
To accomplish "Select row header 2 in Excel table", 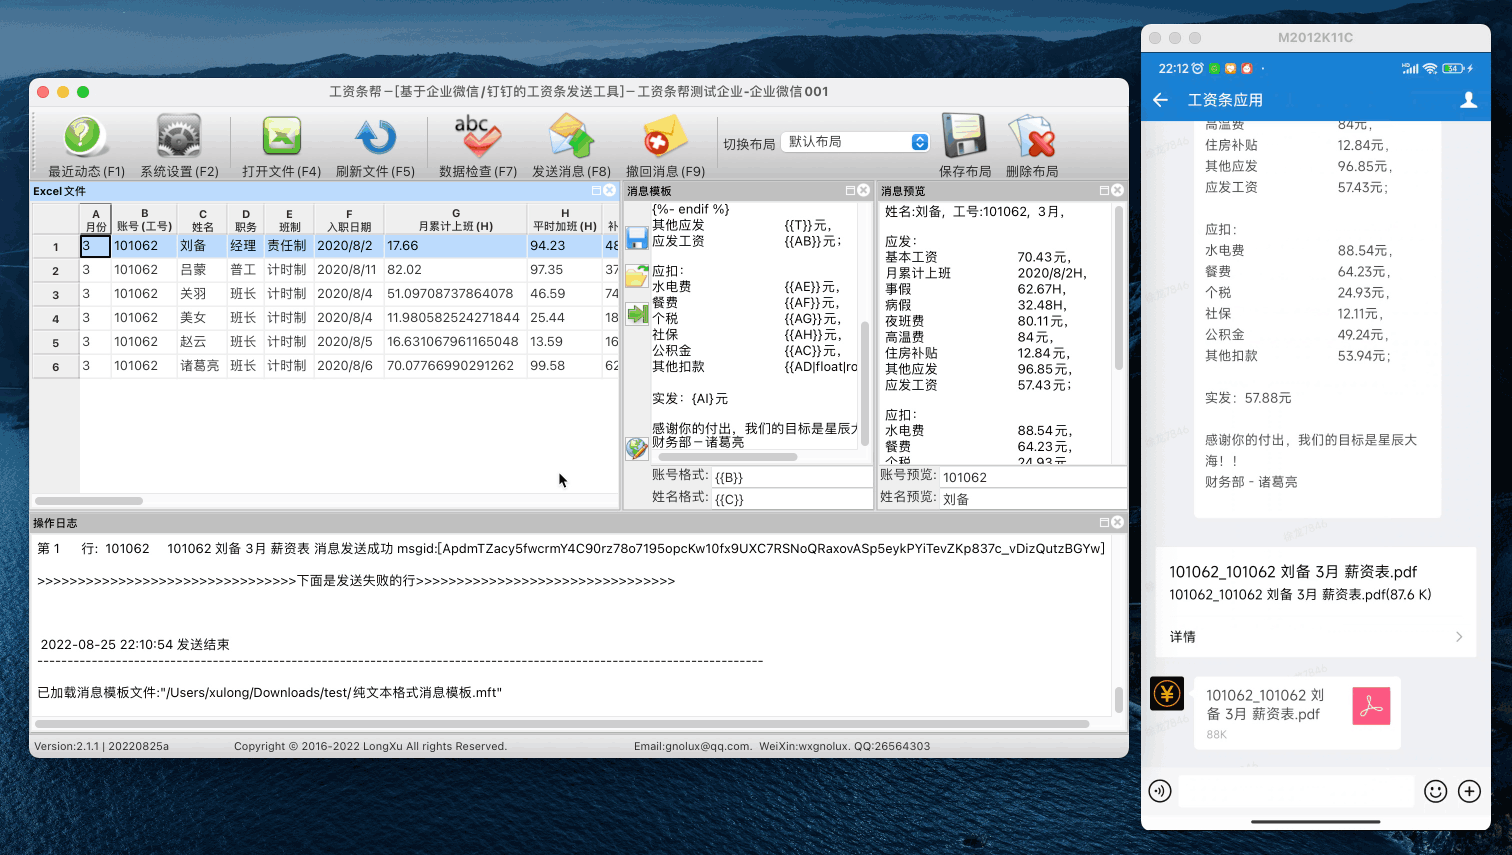I will click(x=55, y=270).
